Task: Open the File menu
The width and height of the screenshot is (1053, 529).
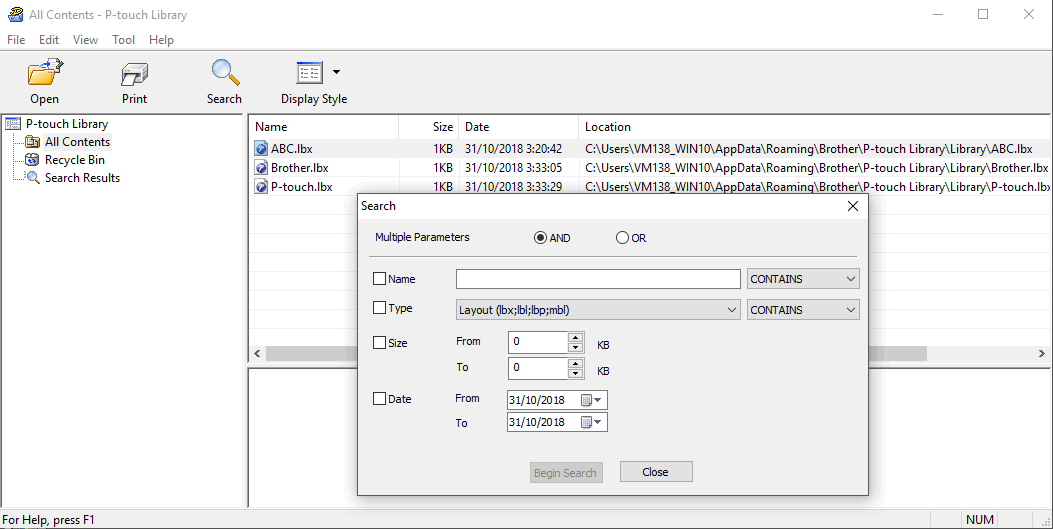Action: click(x=16, y=40)
